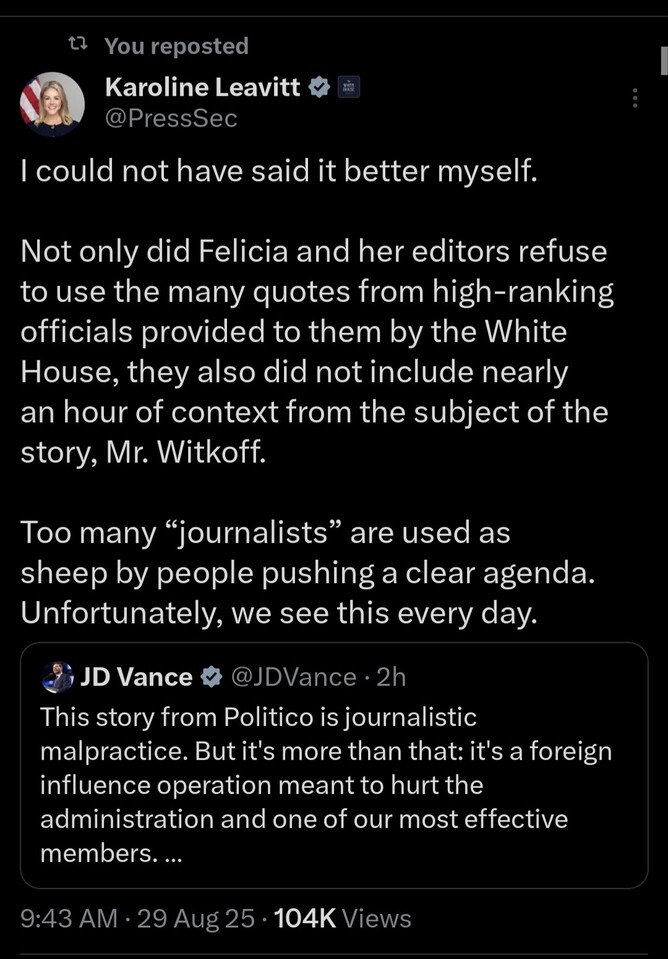
Task: Click Karoline Leavitt's blue verified badge
Action: (319, 88)
